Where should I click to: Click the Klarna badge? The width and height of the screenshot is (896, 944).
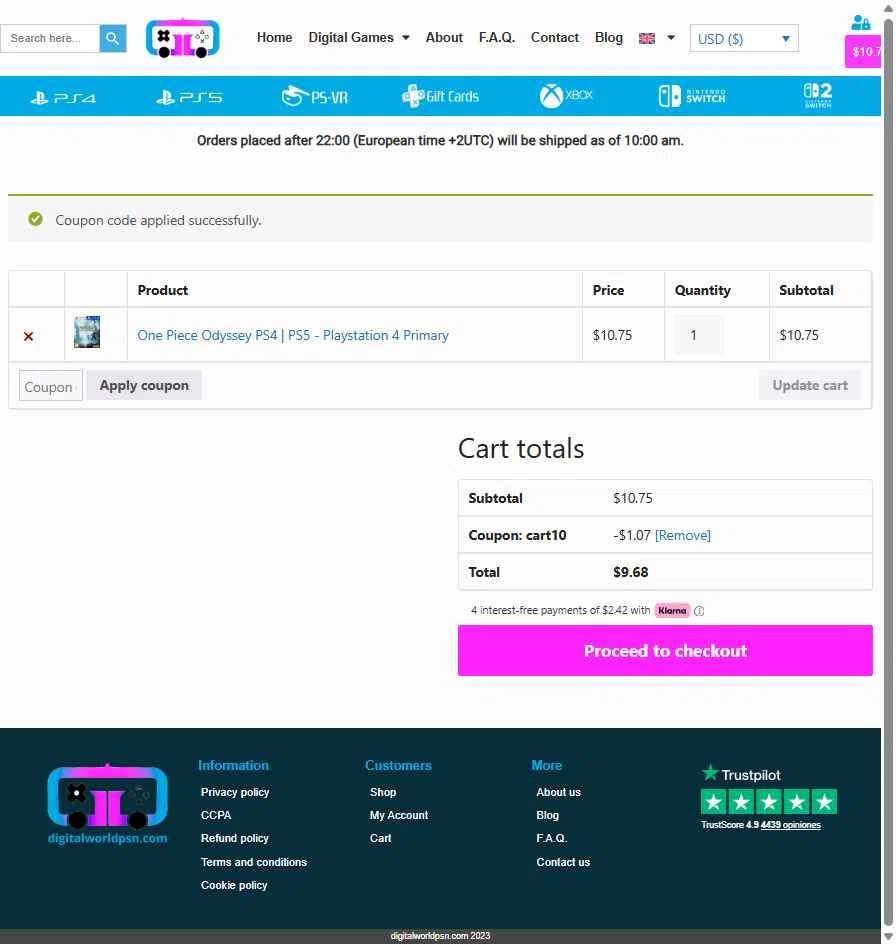point(672,610)
